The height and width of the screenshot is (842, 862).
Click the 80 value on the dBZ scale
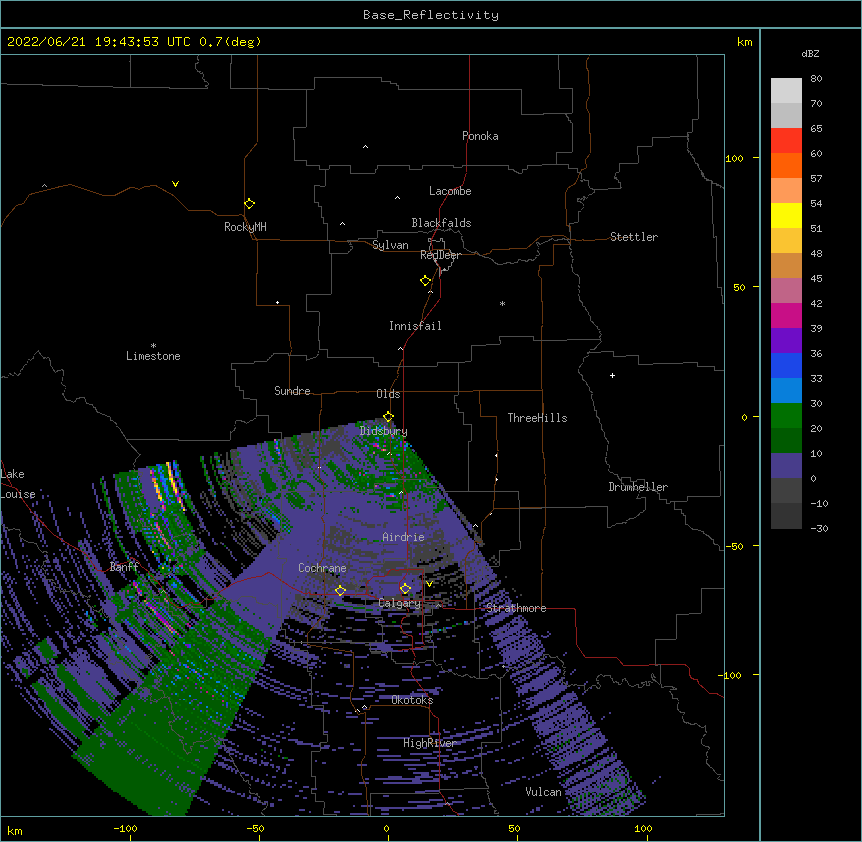[816, 79]
